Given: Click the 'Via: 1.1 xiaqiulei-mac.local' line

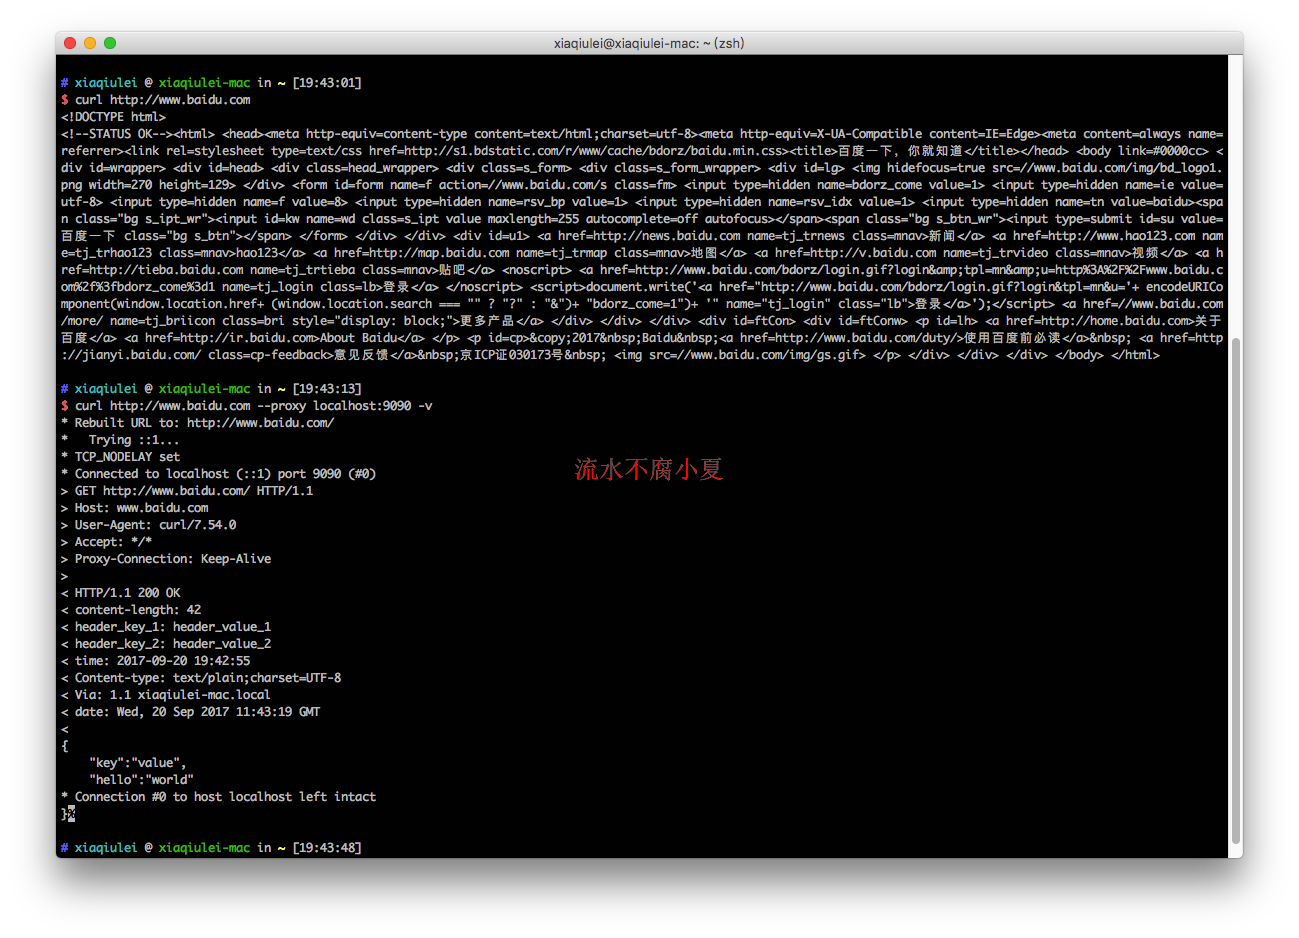Looking at the screenshot, I should click(x=166, y=695).
